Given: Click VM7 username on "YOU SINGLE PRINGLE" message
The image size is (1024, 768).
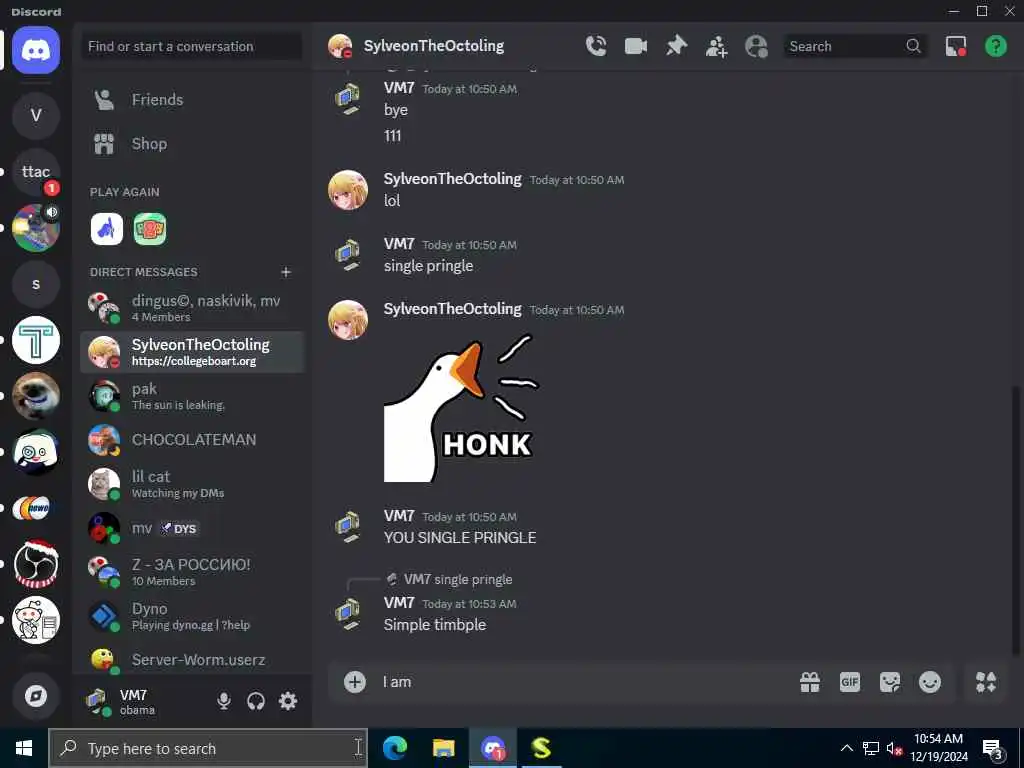Looking at the screenshot, I should 399,516.
